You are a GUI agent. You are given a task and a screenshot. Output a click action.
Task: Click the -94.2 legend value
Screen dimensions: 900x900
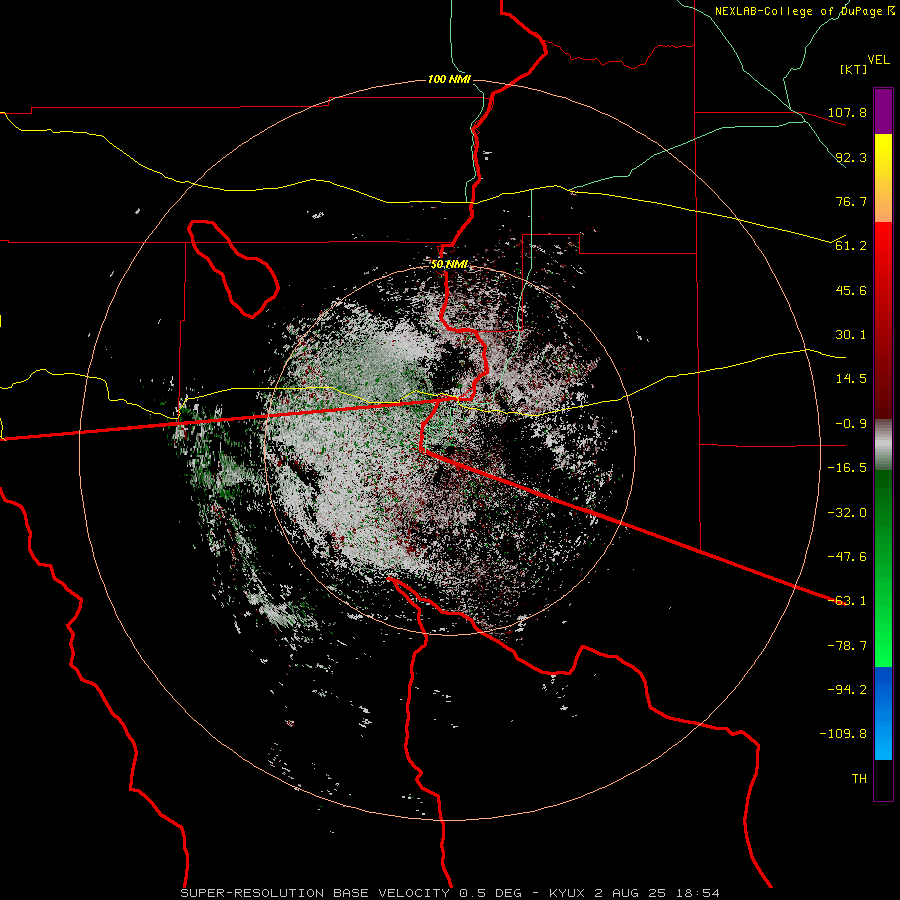coord(847,690)
